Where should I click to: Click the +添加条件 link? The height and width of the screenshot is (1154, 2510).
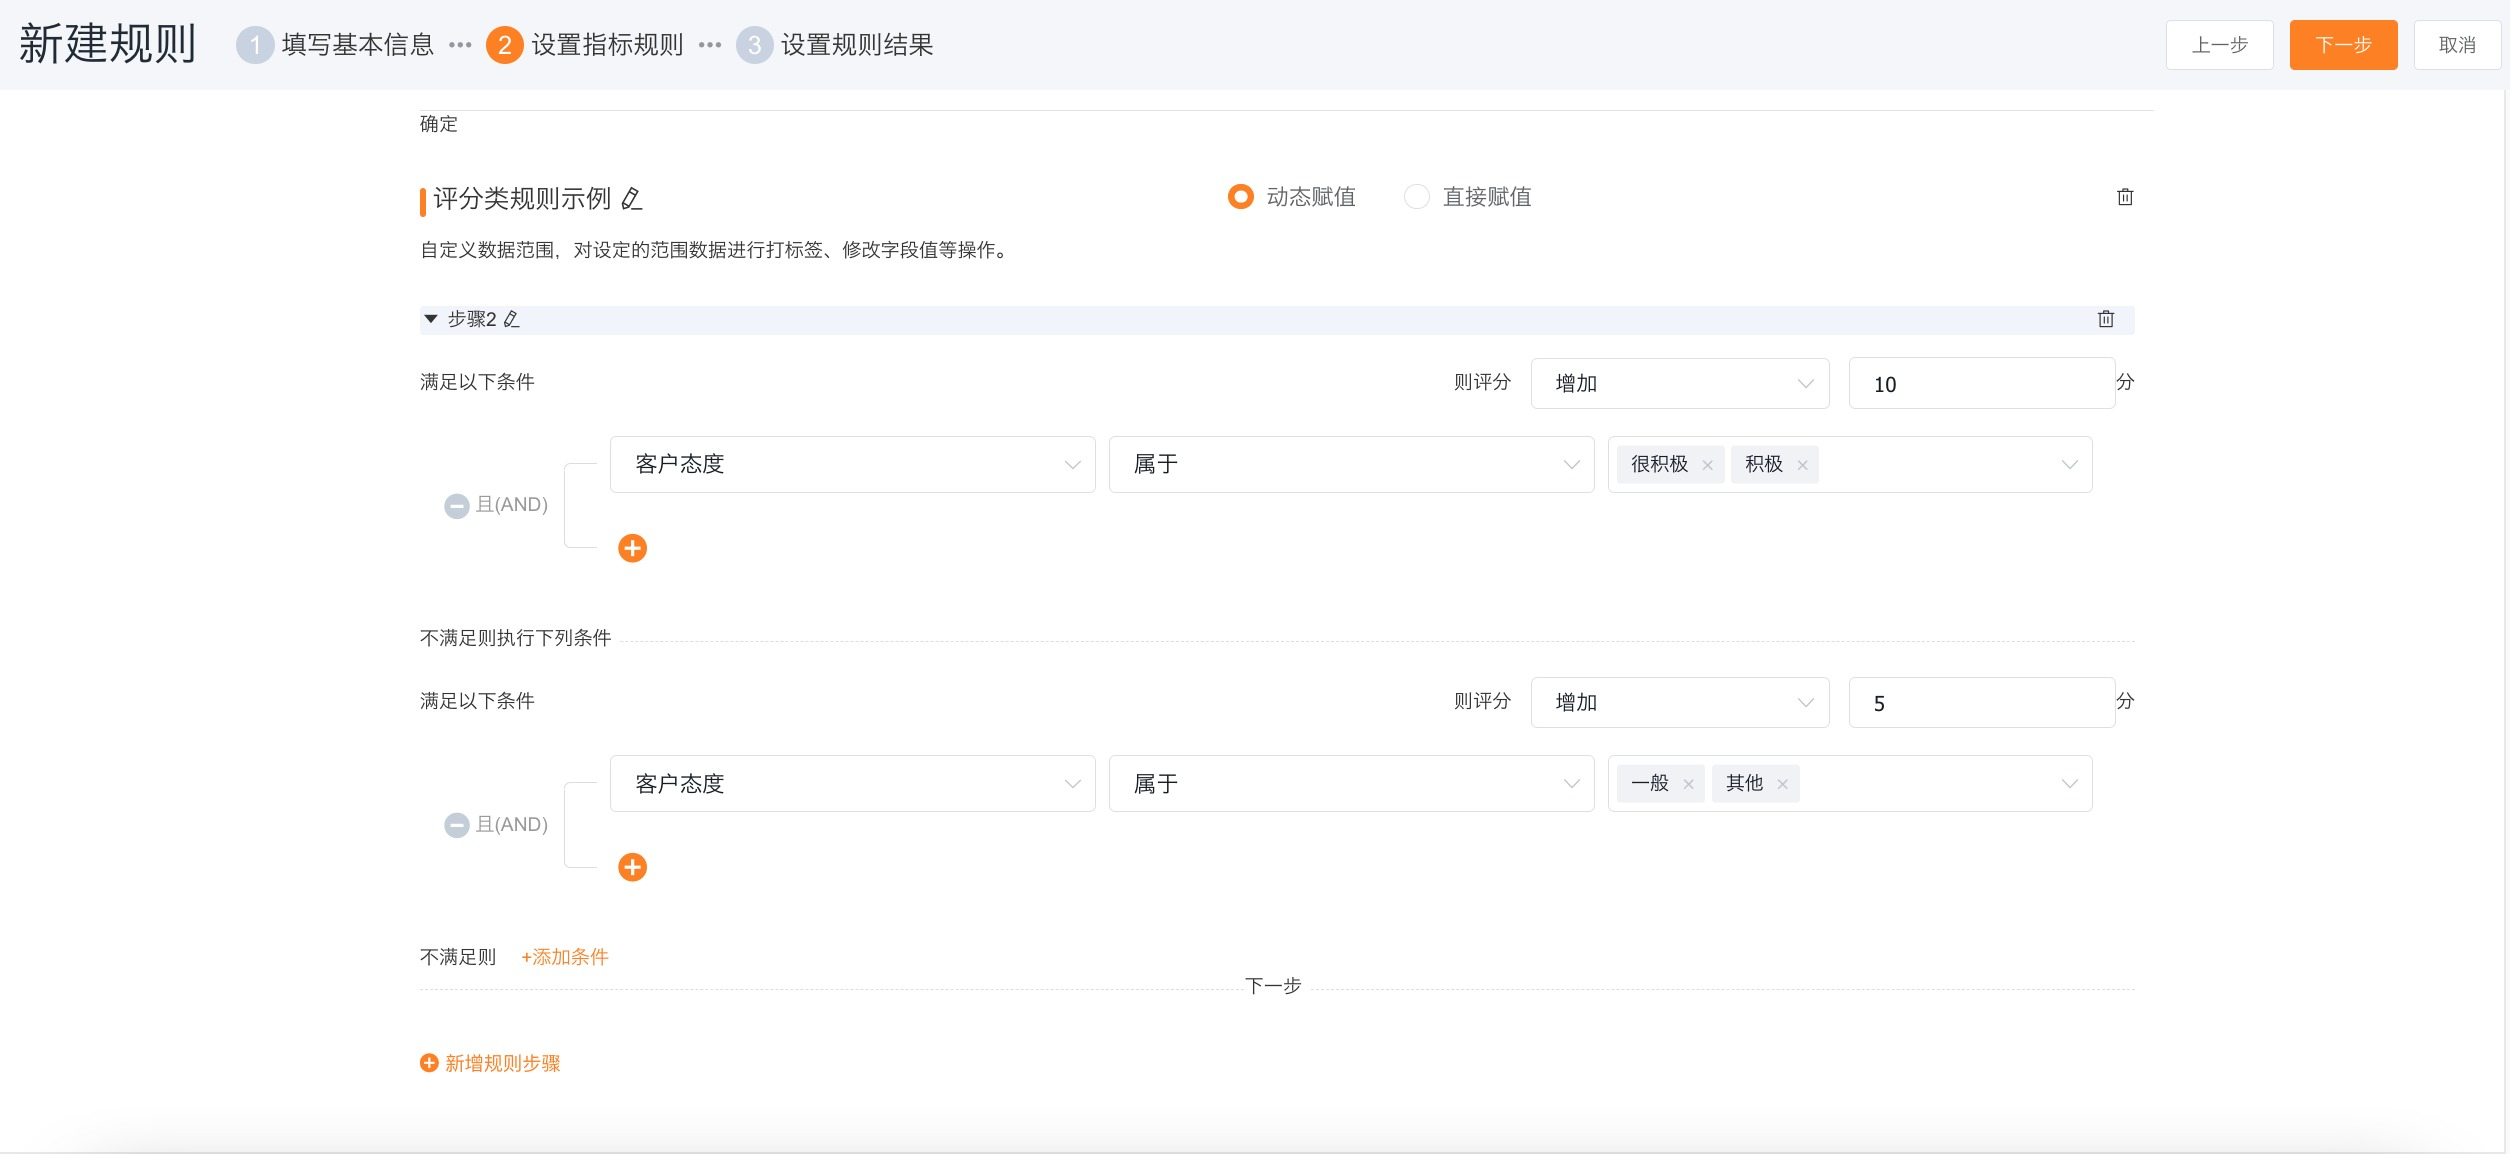[565, 957]
